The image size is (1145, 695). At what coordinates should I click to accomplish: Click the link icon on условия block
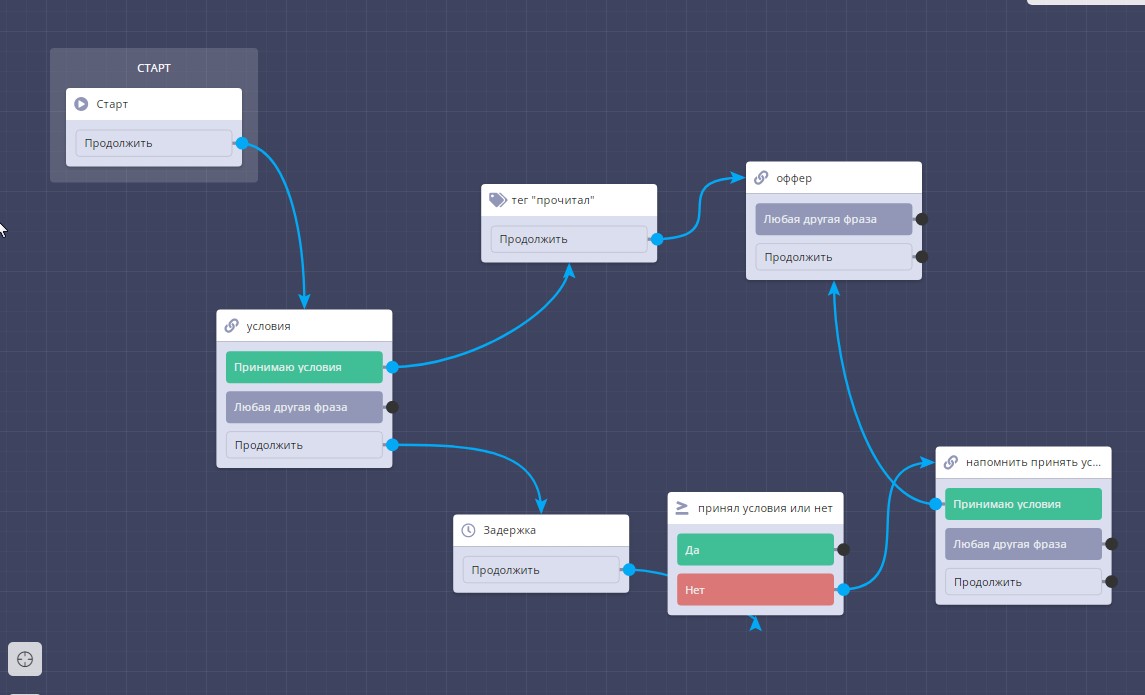click(x=232, y=326)
